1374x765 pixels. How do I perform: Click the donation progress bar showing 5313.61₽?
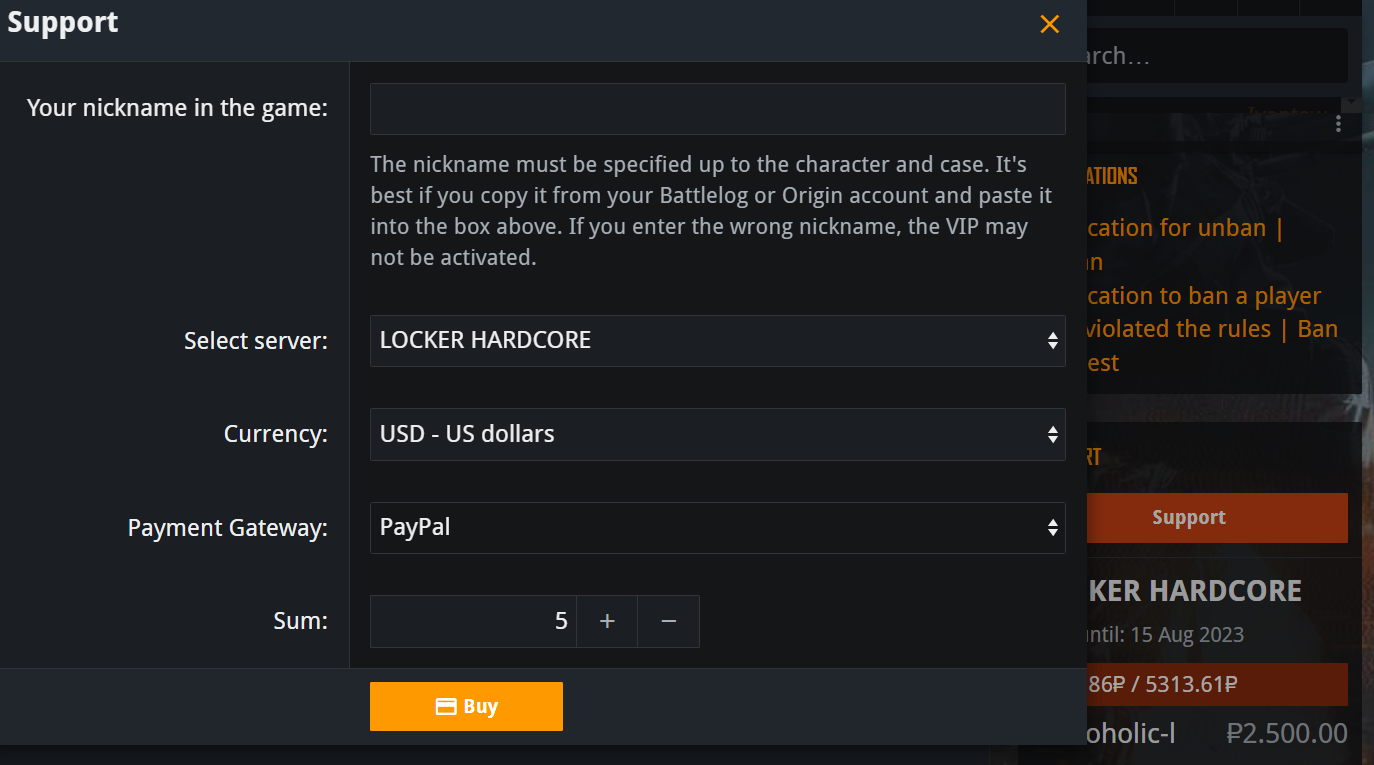coord(1217,685)
